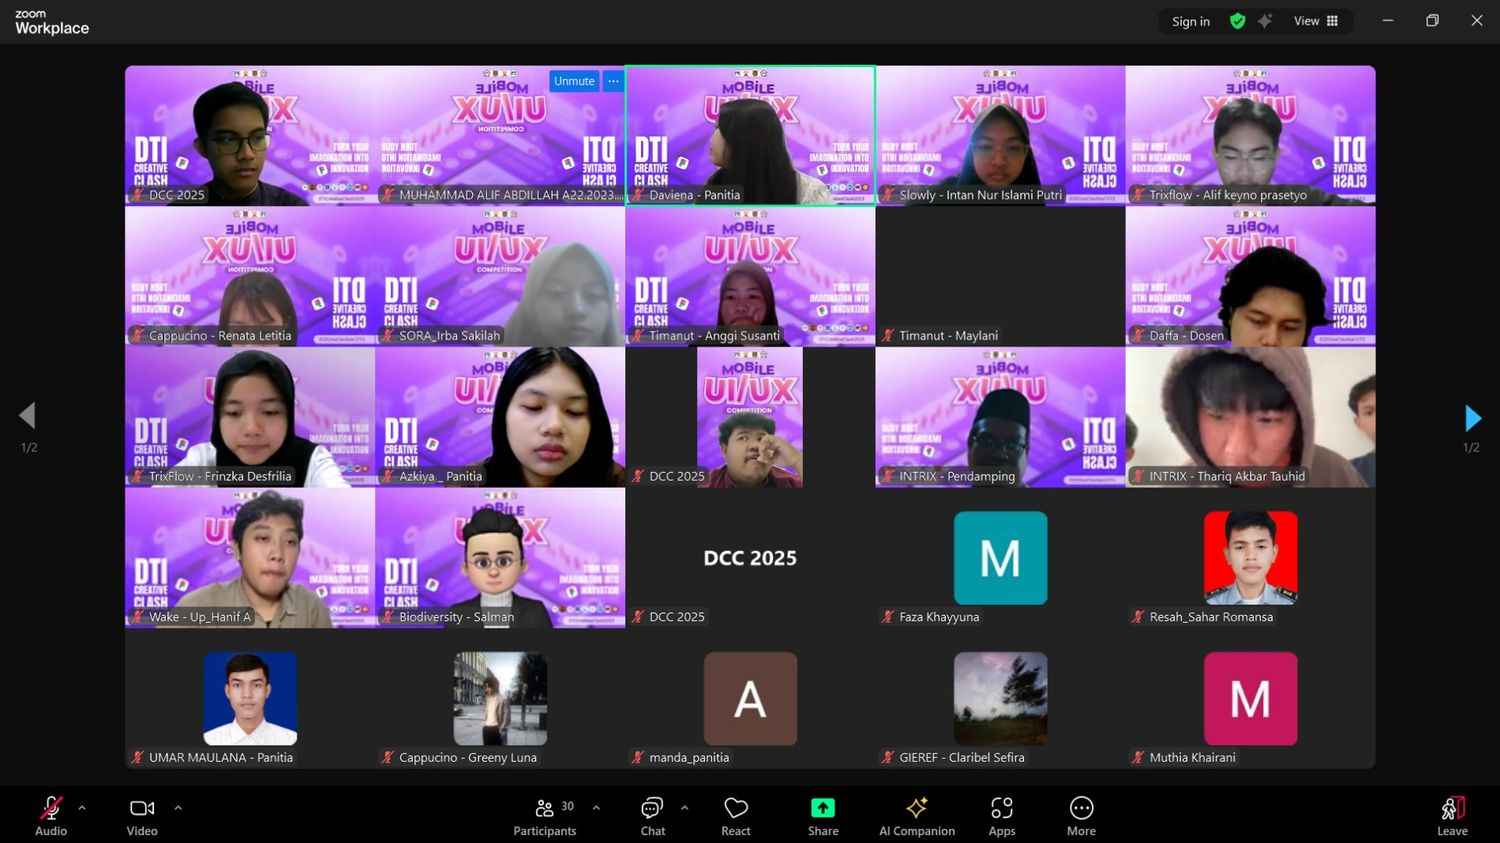This screenshot has height=843, width=1500.
Task: Select INTRIX - Pendamping video tile
Action: point(1000,417)
